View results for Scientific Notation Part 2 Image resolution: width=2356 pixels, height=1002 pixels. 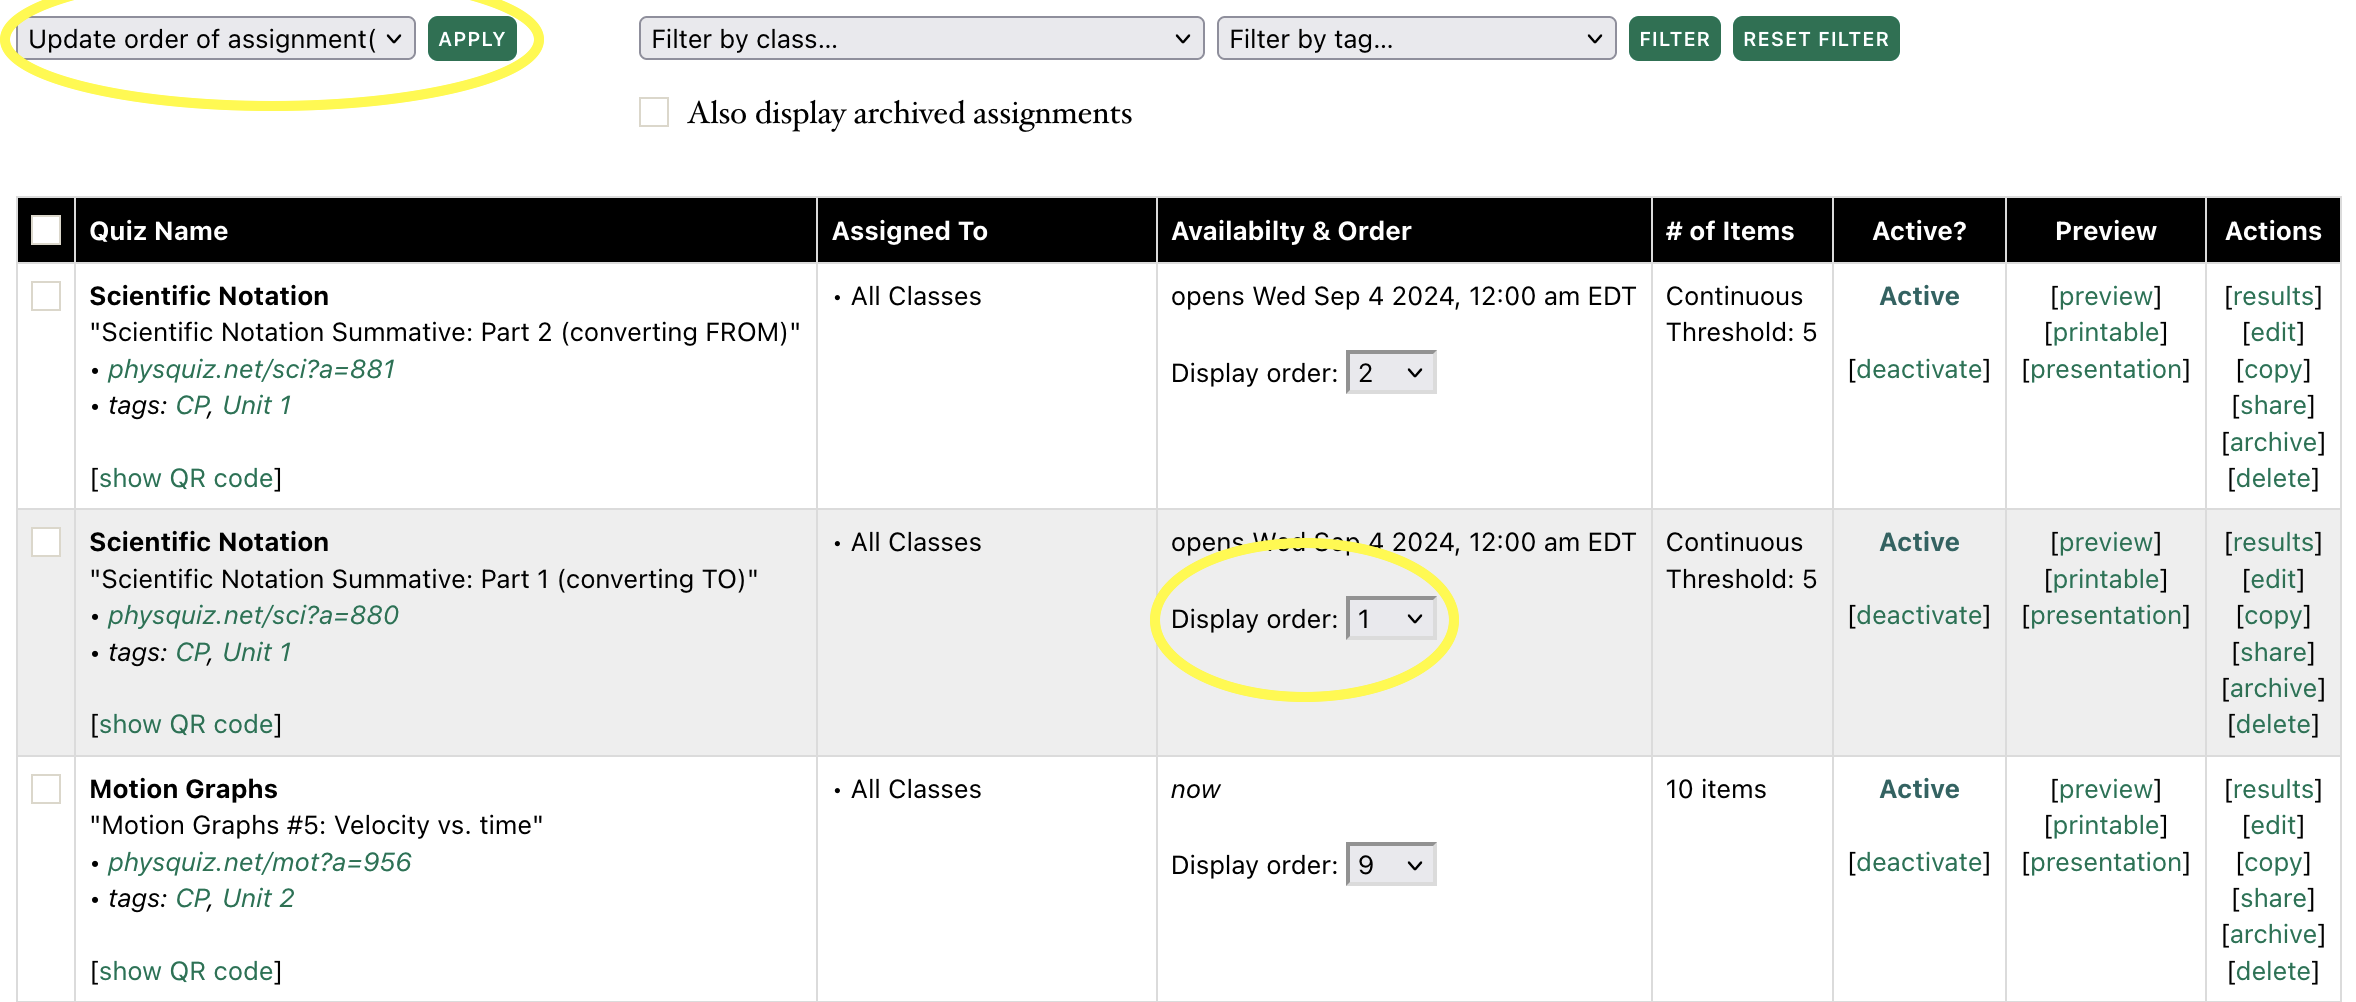click(x=2273, y=296)
